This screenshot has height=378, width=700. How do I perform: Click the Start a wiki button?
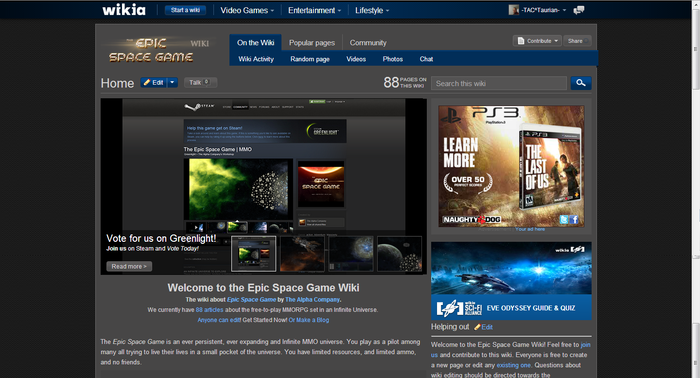(x=185, y=10)
